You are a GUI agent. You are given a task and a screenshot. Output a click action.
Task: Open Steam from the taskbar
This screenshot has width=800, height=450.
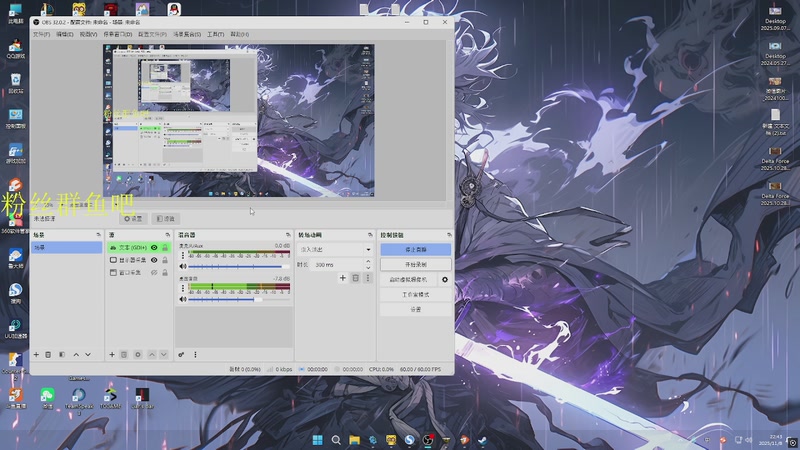[x=482, y=440]
